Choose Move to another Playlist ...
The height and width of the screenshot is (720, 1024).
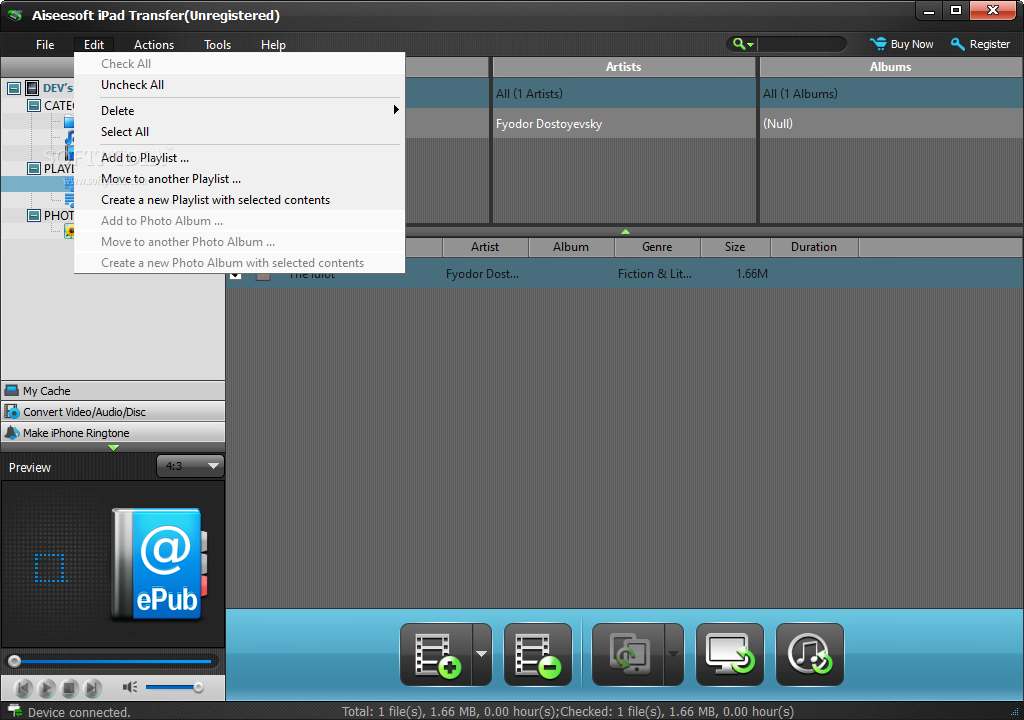tap(239, 179)
